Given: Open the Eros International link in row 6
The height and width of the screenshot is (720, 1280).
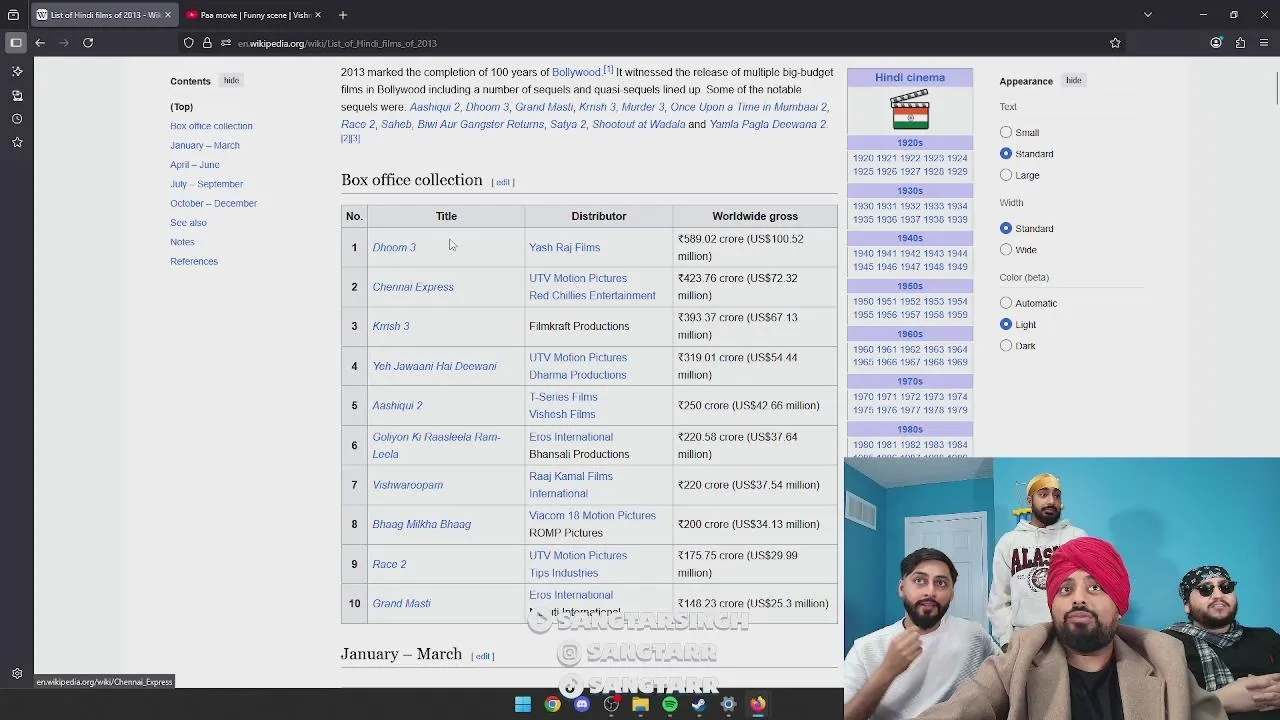Looking at the screenshot, I should (571, 437).
